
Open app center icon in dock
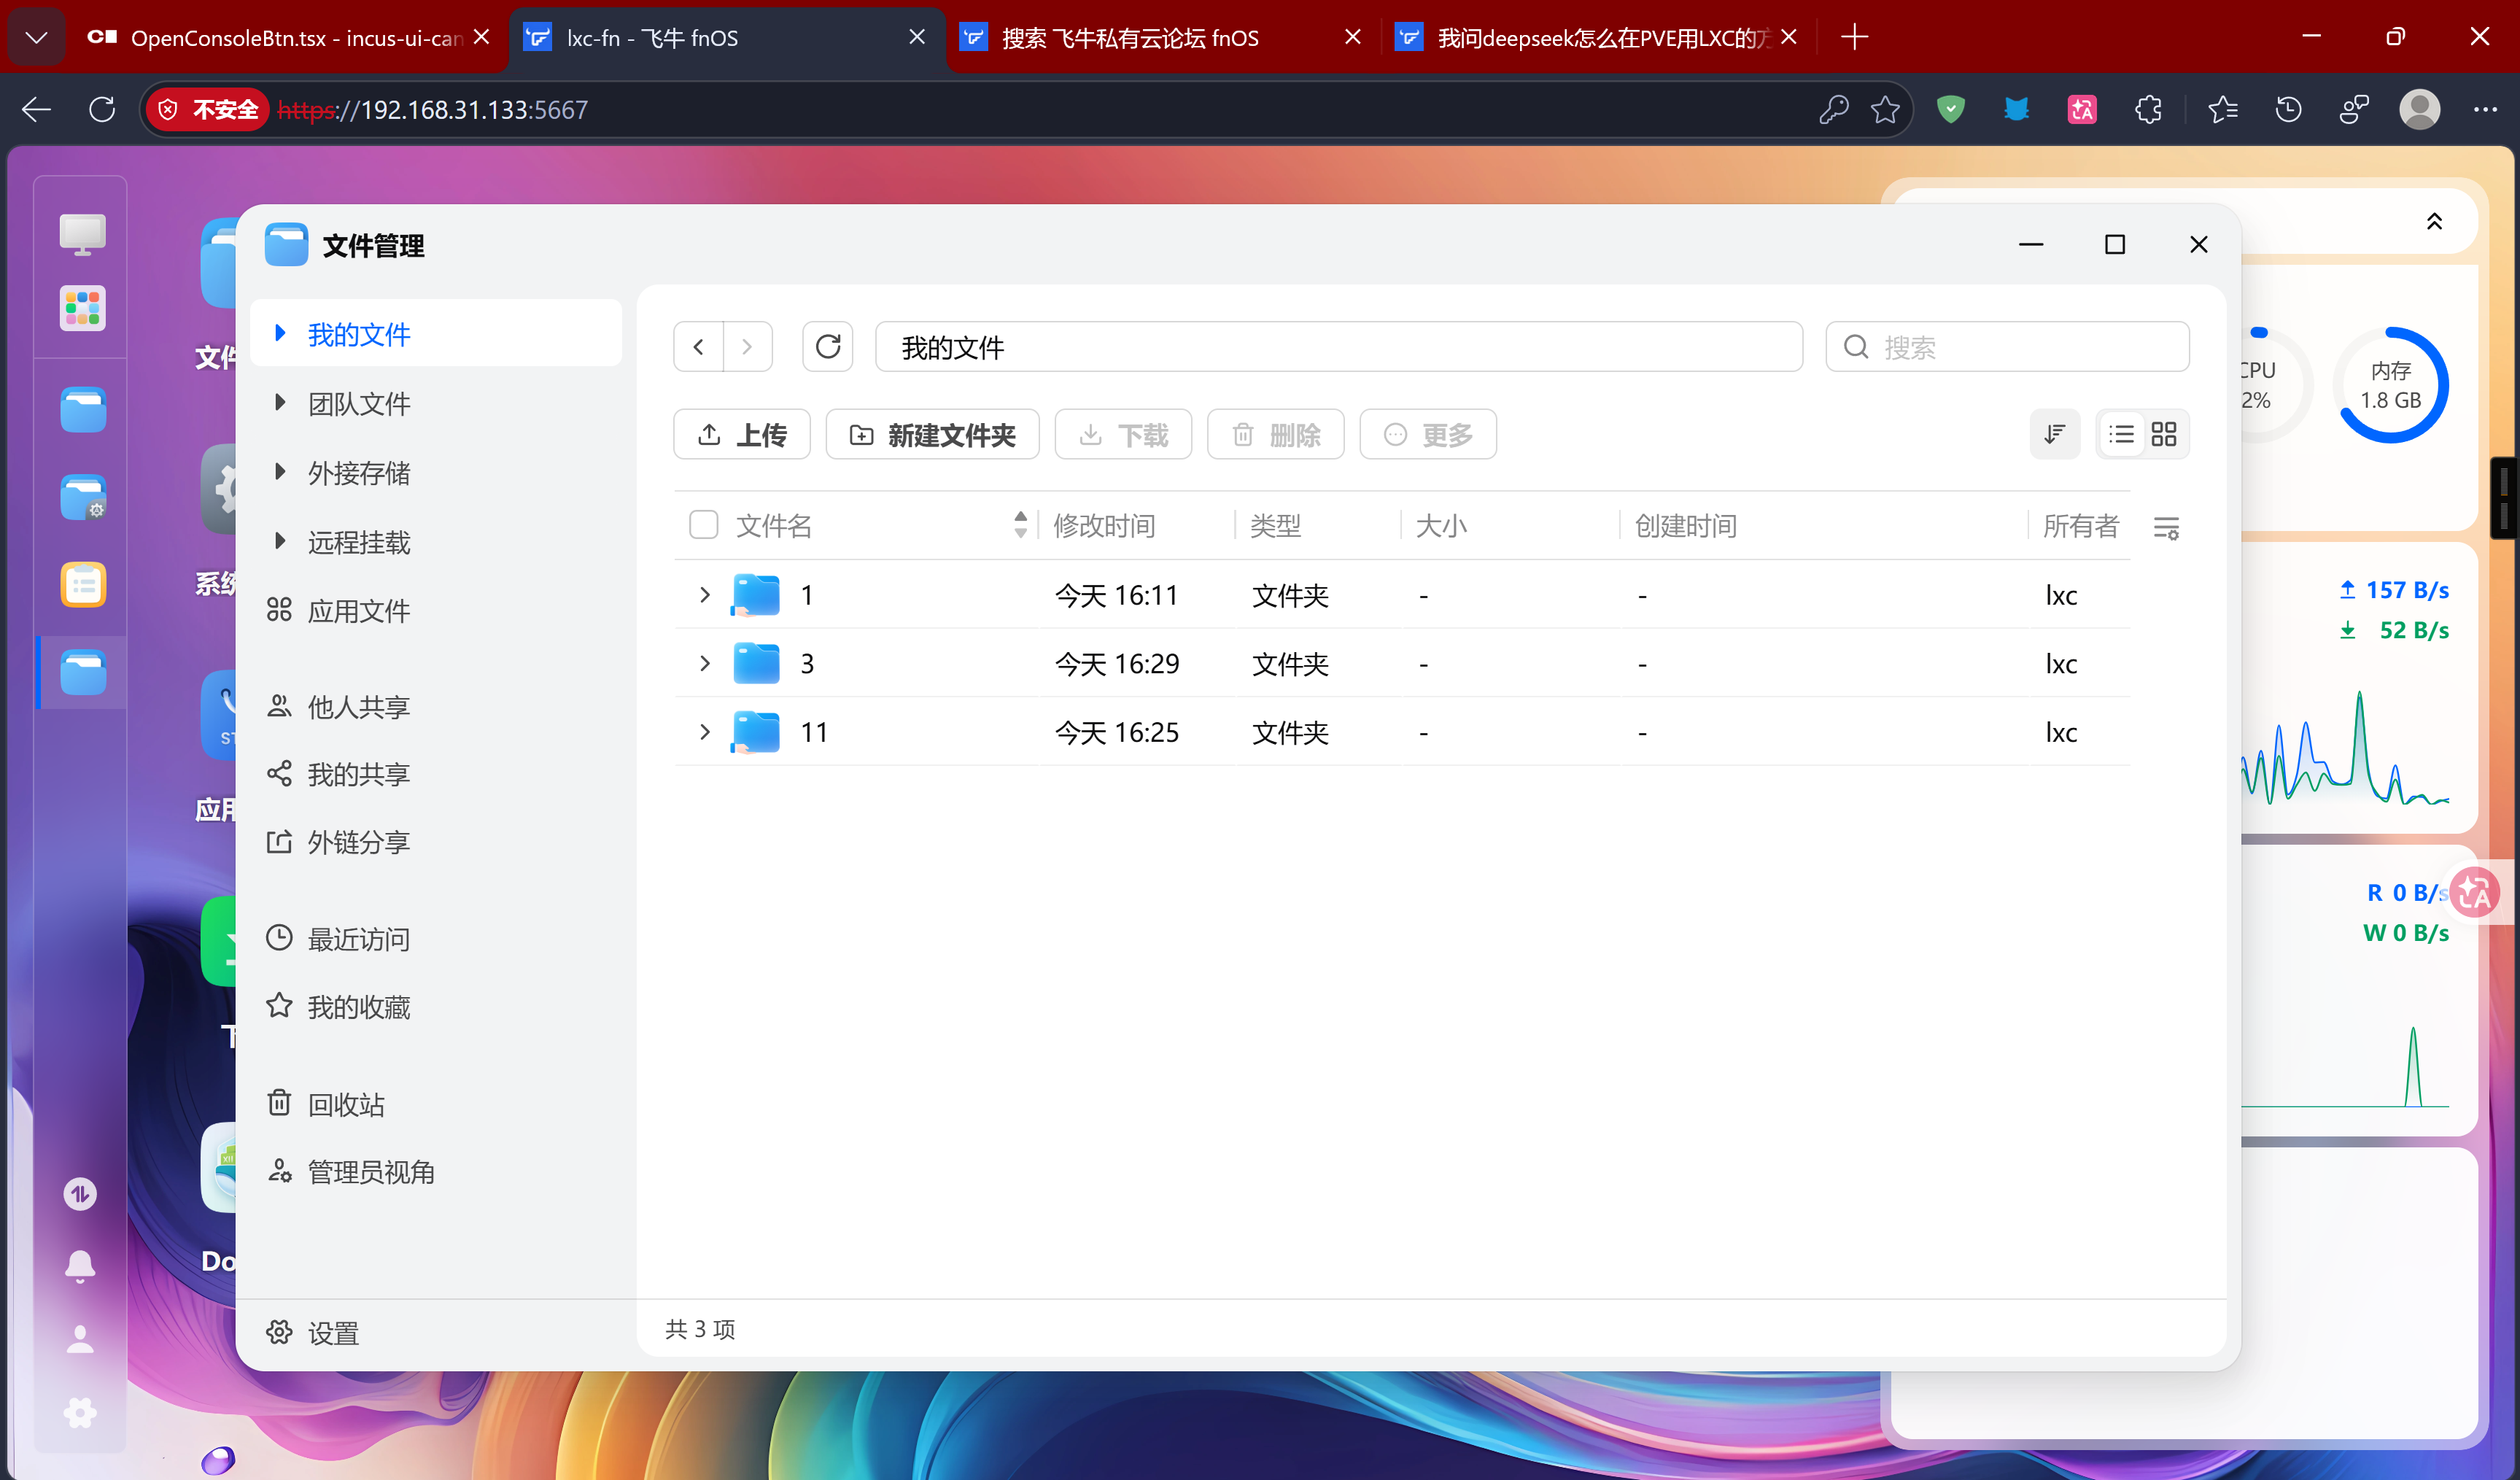pos(82,308)
